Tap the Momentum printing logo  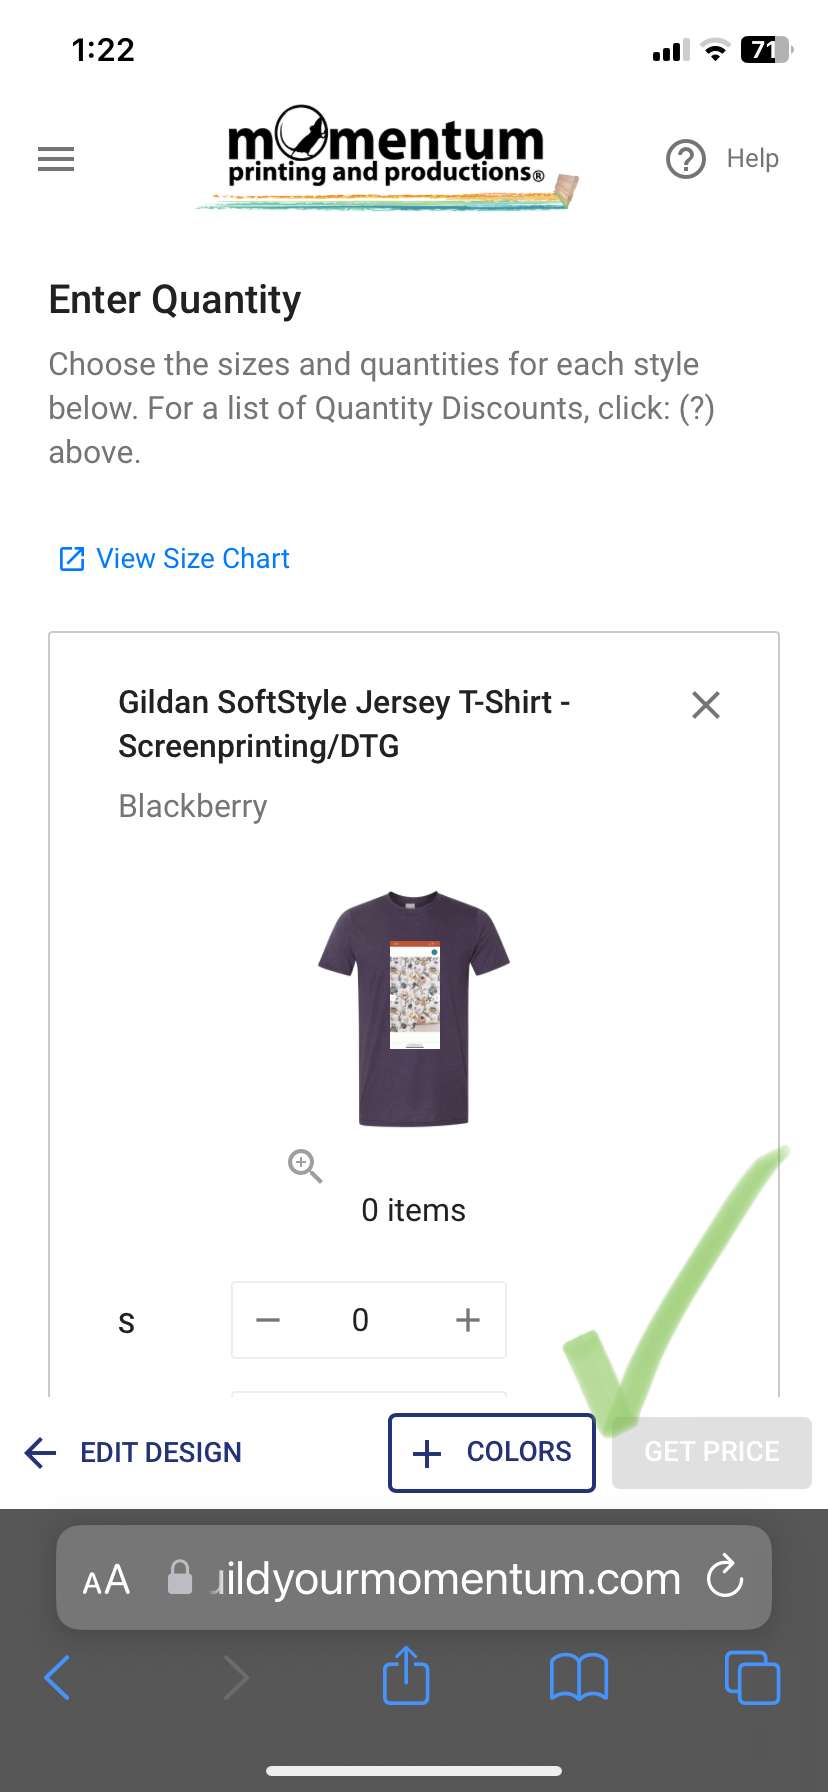pyautogui.click(x=388, y=158)
